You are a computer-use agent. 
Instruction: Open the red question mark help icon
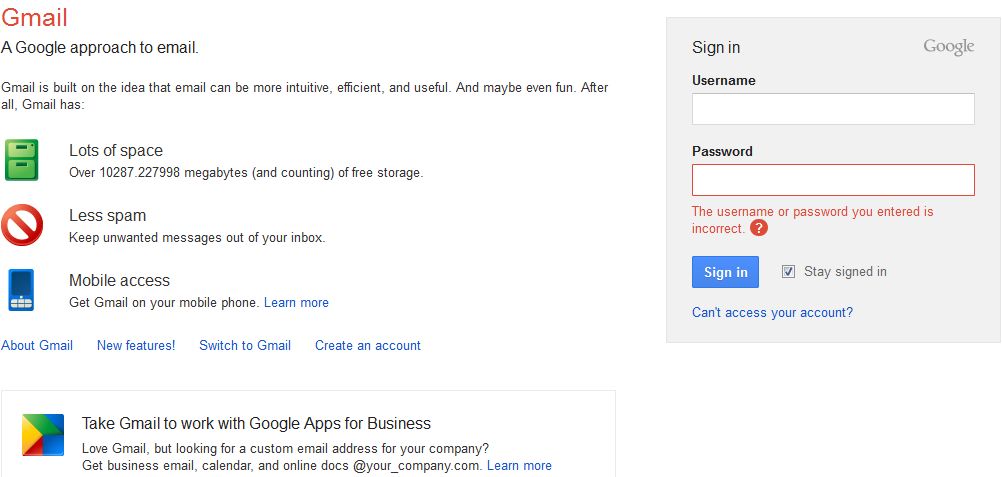tap(759, 228)
